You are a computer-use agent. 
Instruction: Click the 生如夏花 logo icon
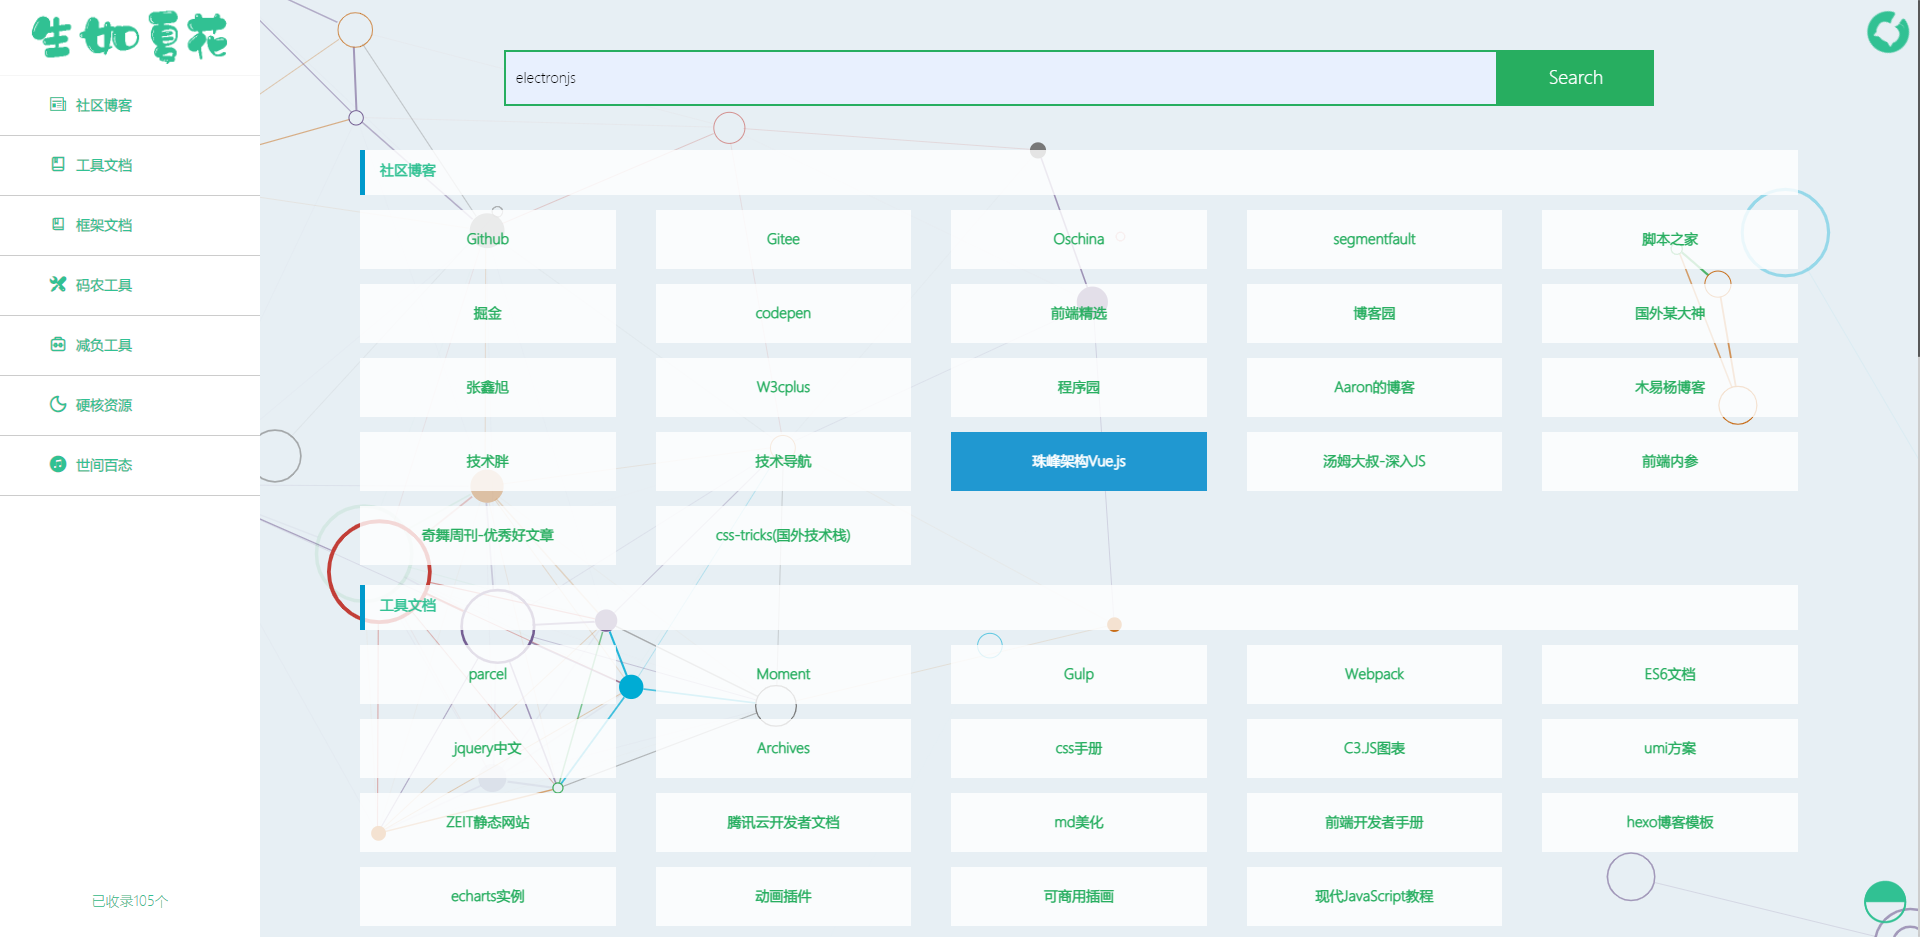coord(132,38)
